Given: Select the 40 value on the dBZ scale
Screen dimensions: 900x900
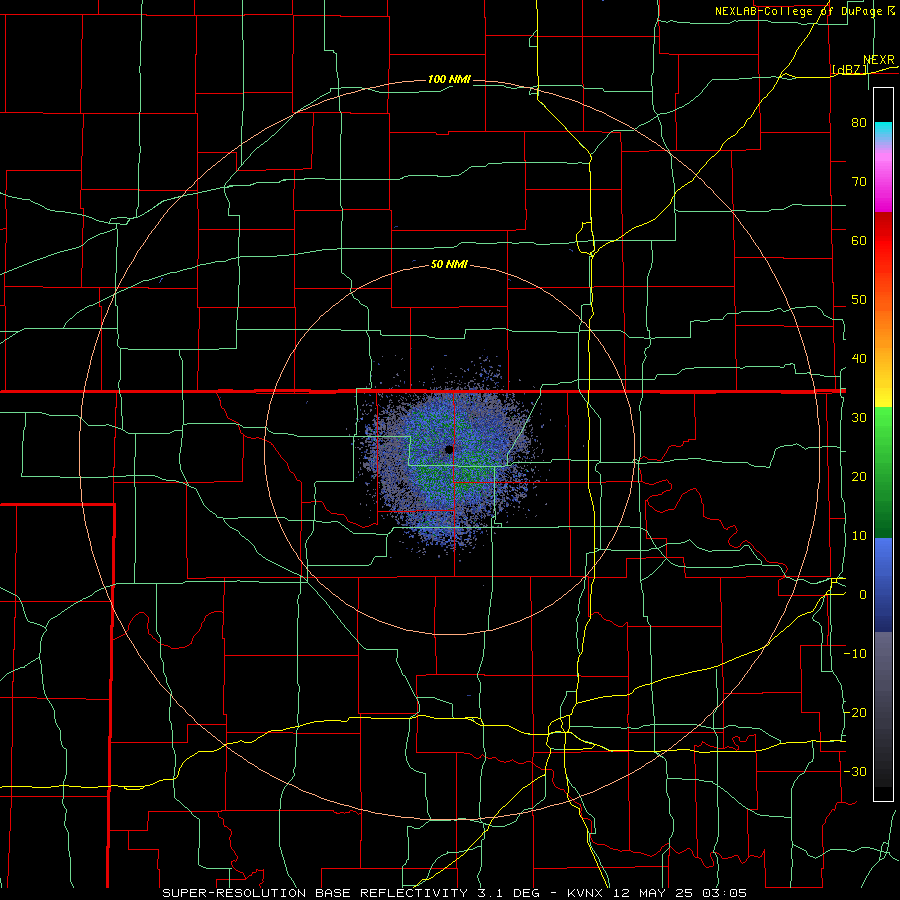Looking at the screenshot, I should [x=859, y=359].
